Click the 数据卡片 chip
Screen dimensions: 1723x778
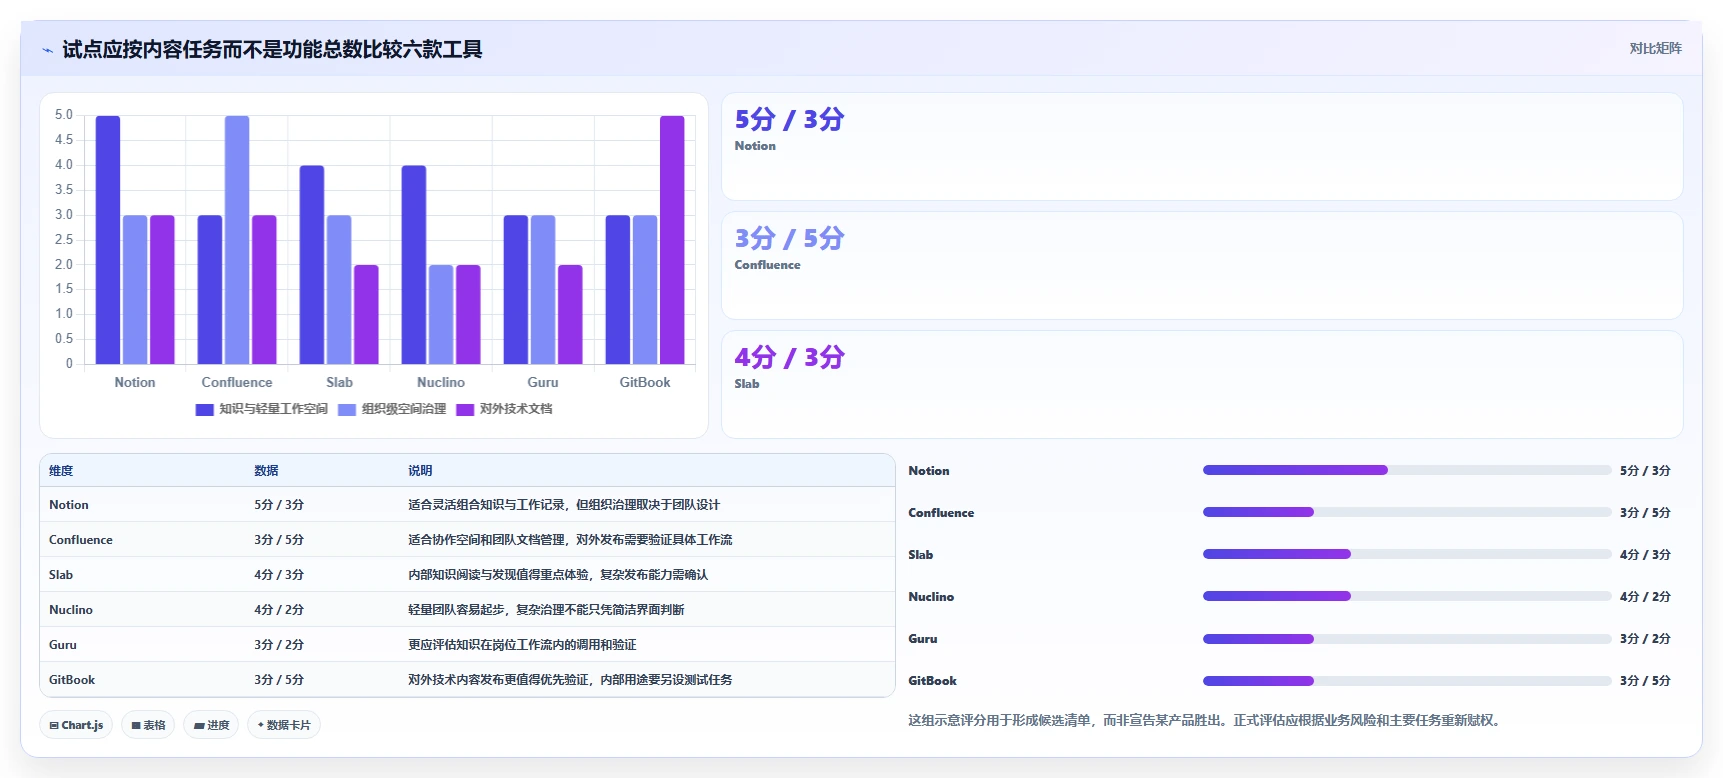coord(284,725)
